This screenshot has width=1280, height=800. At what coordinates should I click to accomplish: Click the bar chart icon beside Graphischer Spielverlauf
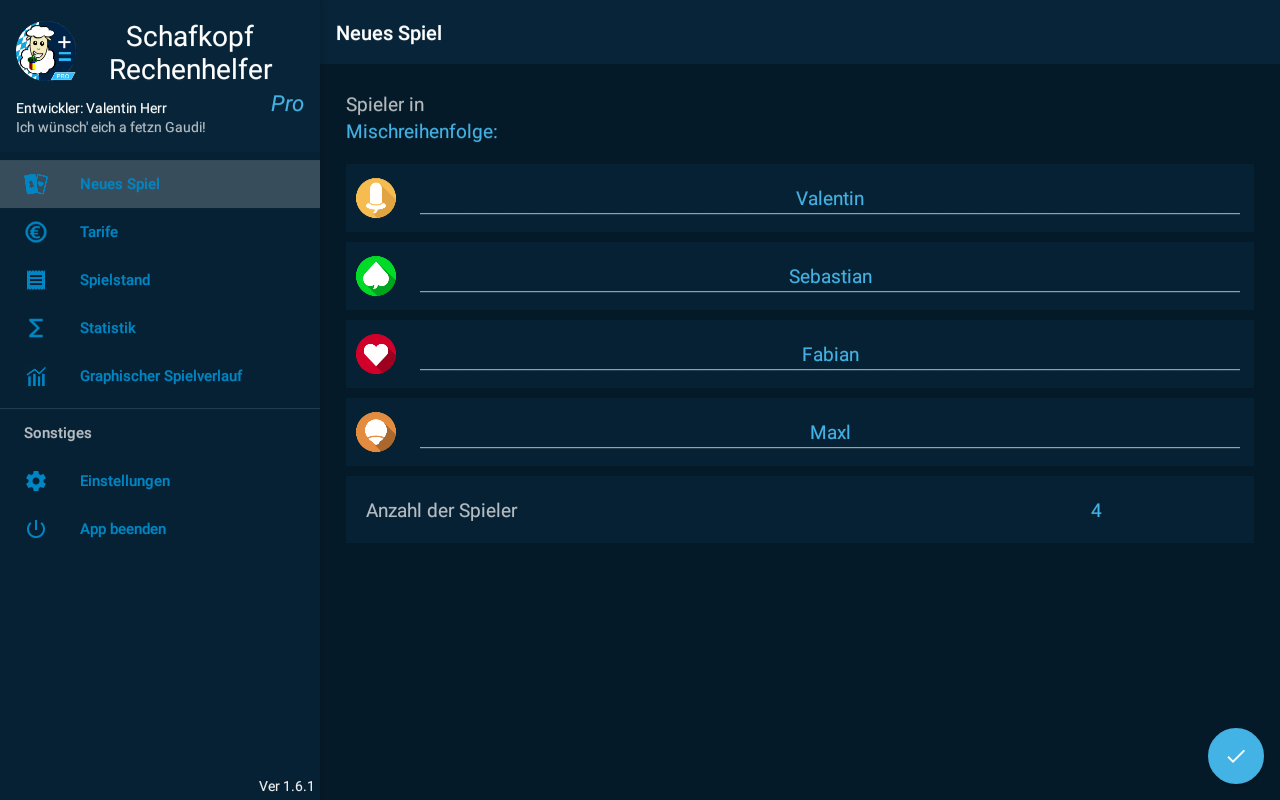[x=36, y=376]
